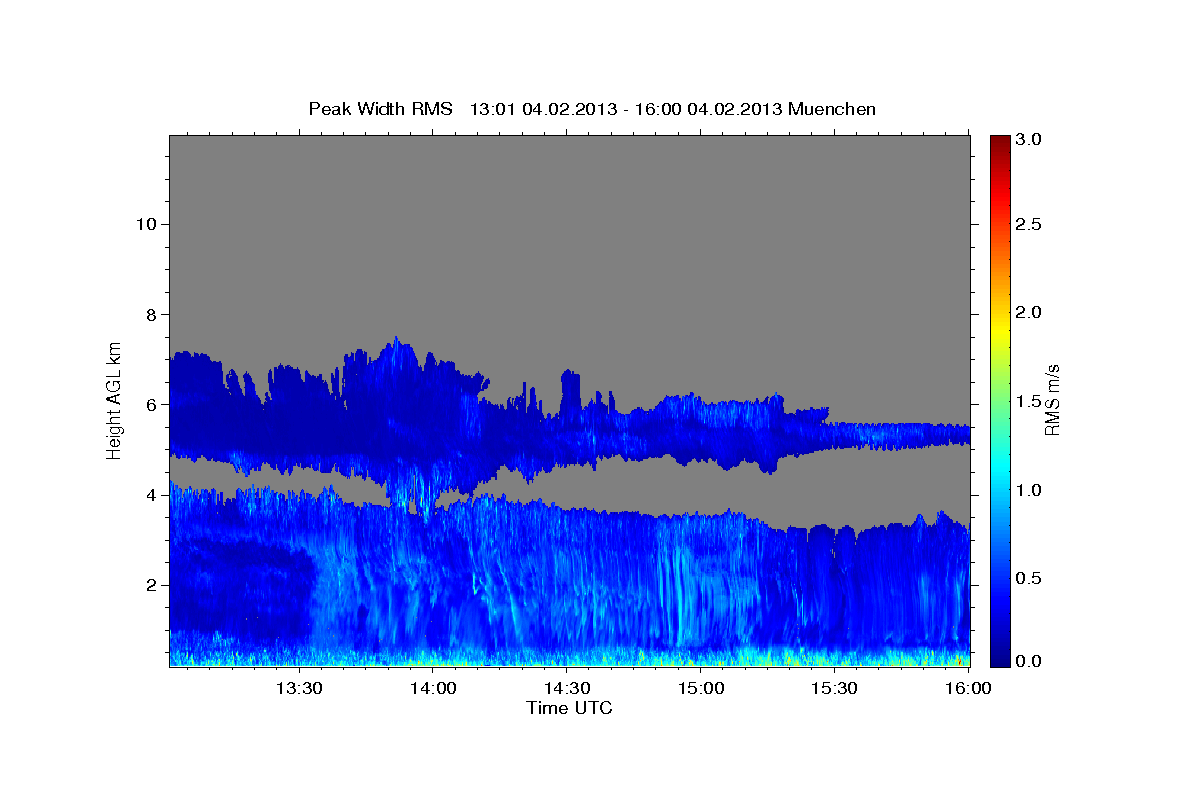Image resolution: width=1200 pixels, height=800 pixels.
Task: Click the 'Muenchen' location in title
Action: (832, 109)
